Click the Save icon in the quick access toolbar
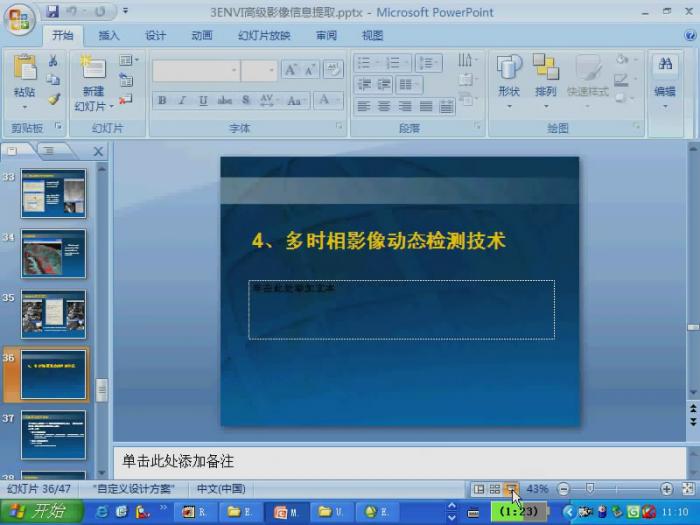This screenshot has height=525, width=700. point(52,12)
